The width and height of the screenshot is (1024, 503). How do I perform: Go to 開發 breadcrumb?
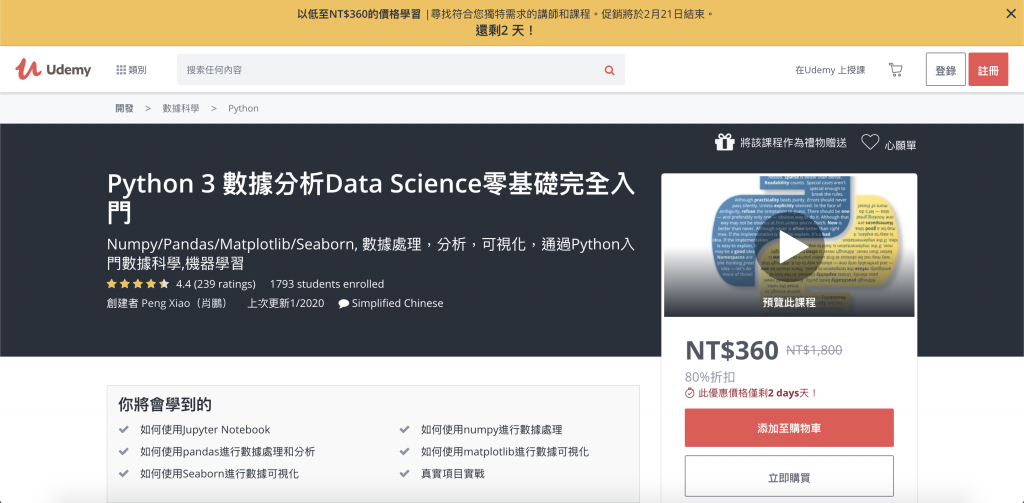coord(124,108)
